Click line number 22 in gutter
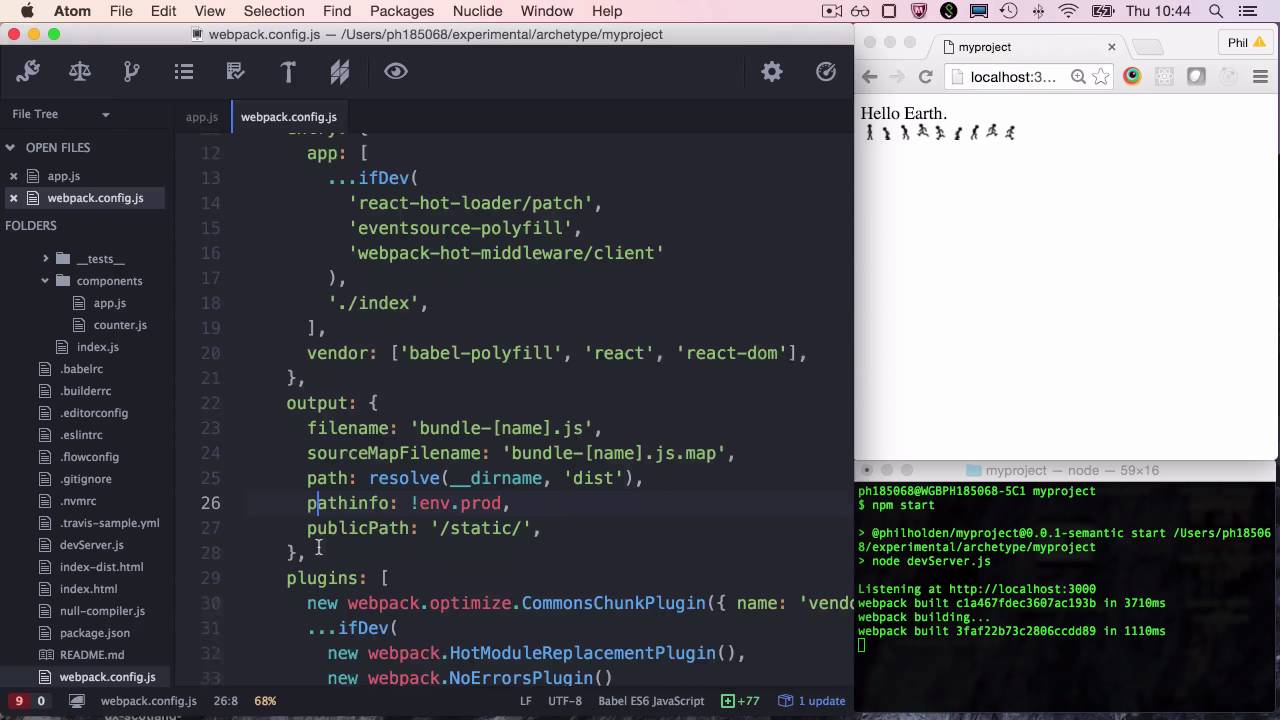Image resolution: width=1280 pixels, height=720 pixels. 210,403
